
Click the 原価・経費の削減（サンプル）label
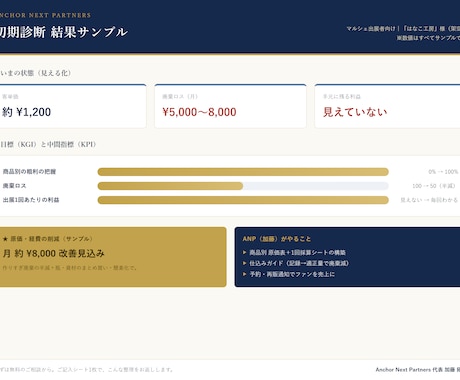pos(52,239)
